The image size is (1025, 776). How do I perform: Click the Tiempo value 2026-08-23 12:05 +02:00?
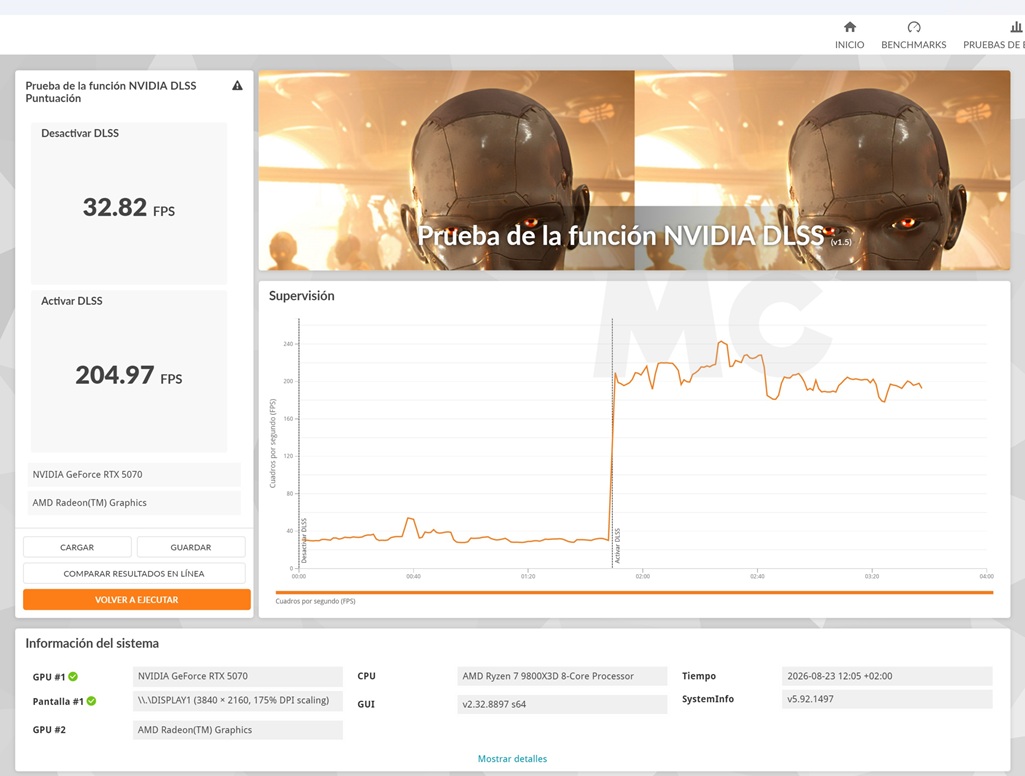tap(887, 677)
